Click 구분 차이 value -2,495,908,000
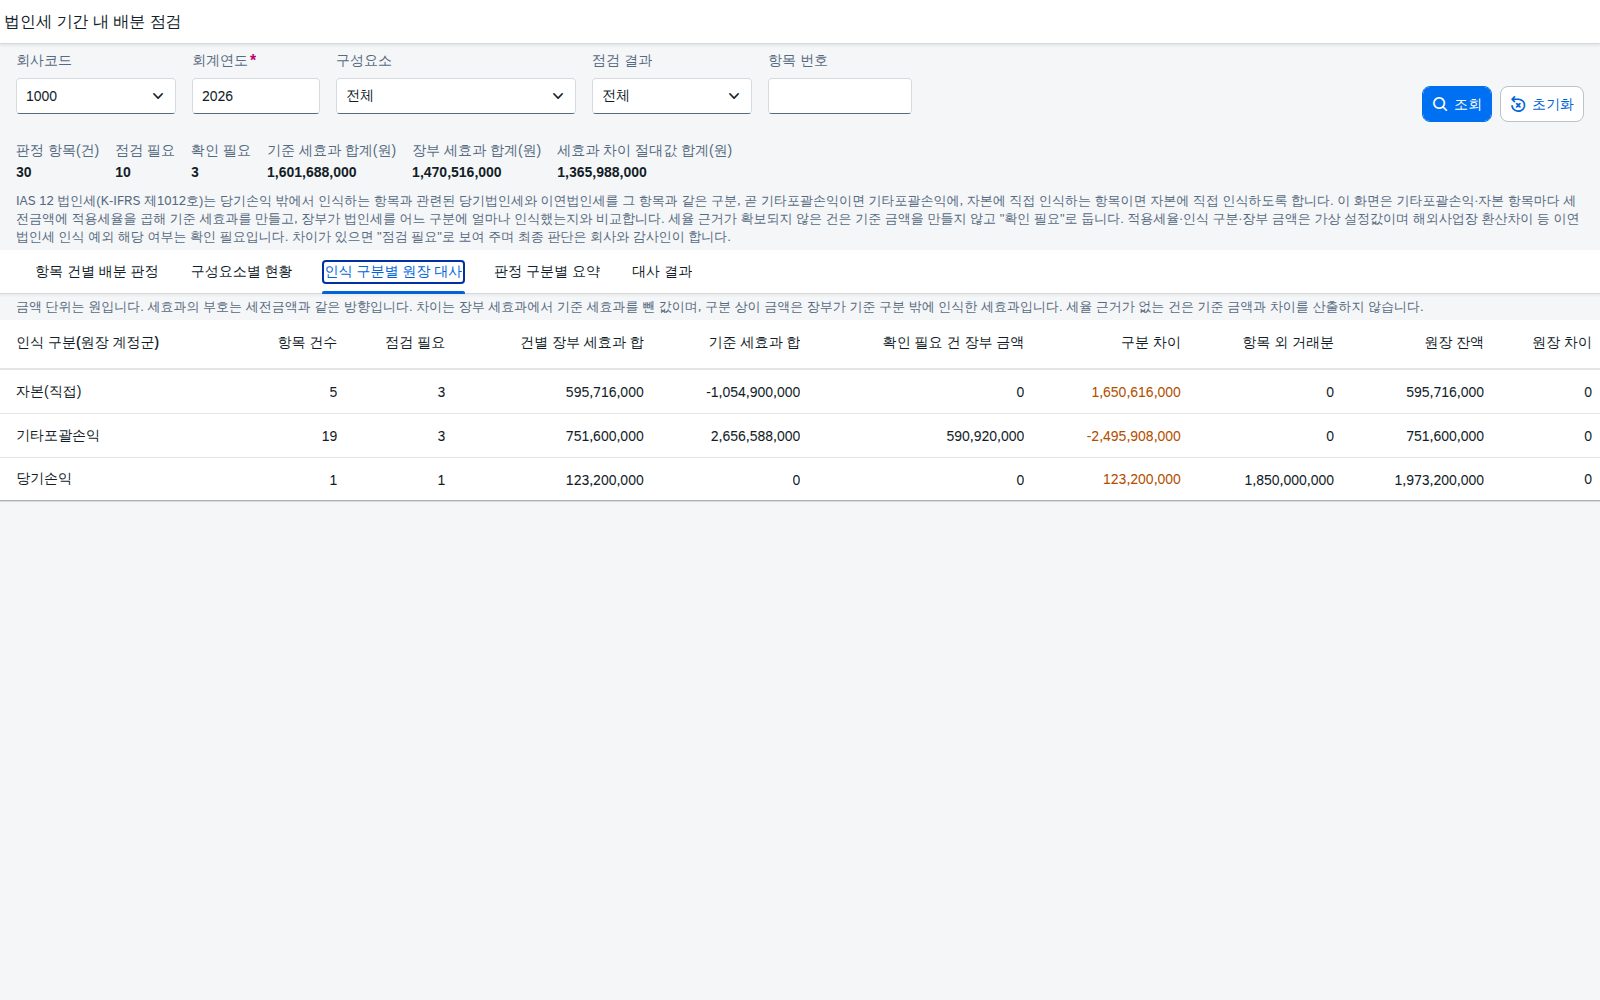 [1133, 436]
